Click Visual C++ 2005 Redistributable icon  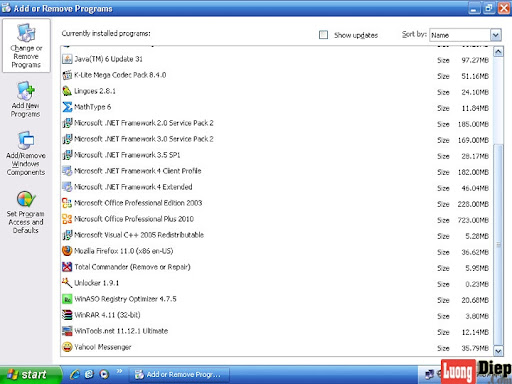click(67, 235)
